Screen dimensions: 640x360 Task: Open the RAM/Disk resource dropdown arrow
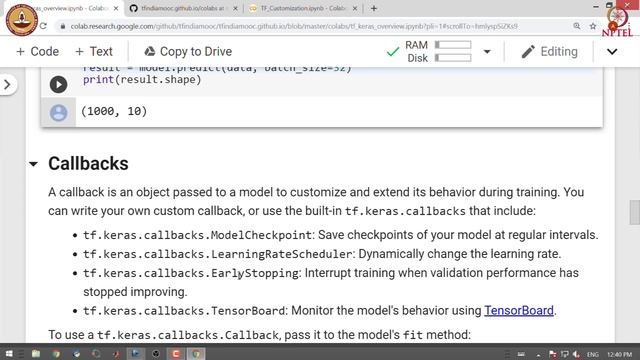(x=487, y=52)
